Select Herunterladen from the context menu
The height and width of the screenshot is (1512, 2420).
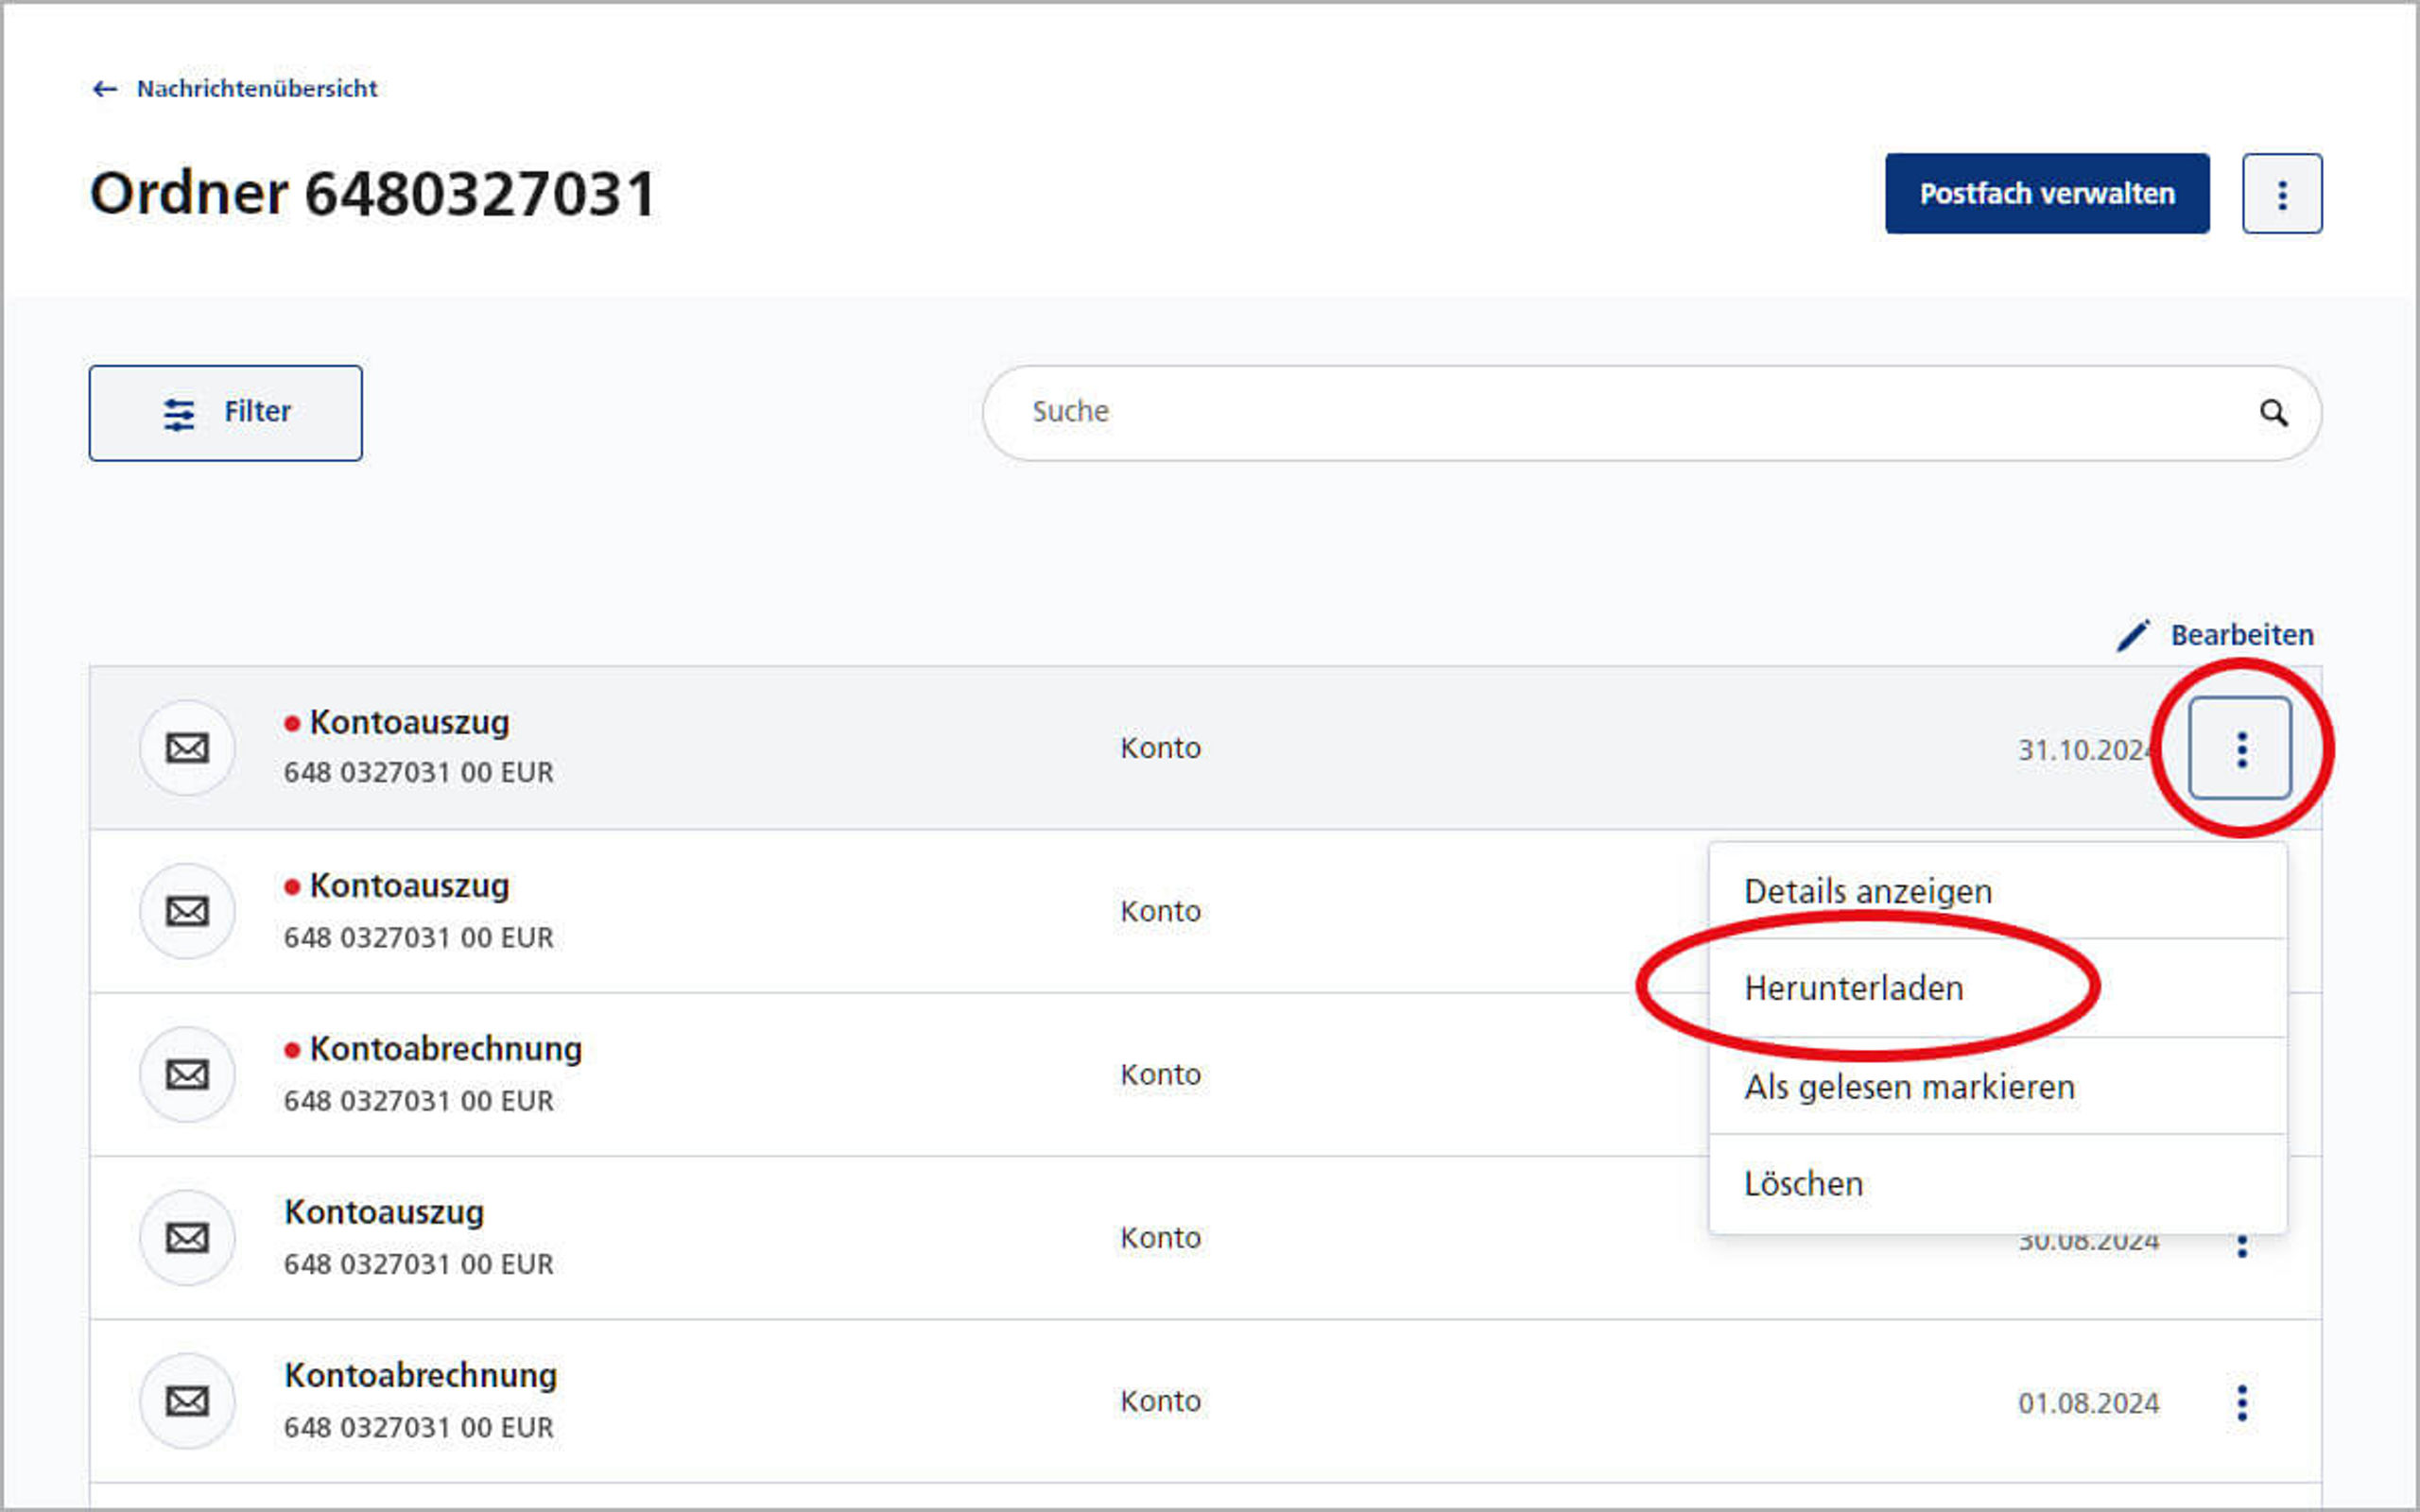pos(1852,986)
